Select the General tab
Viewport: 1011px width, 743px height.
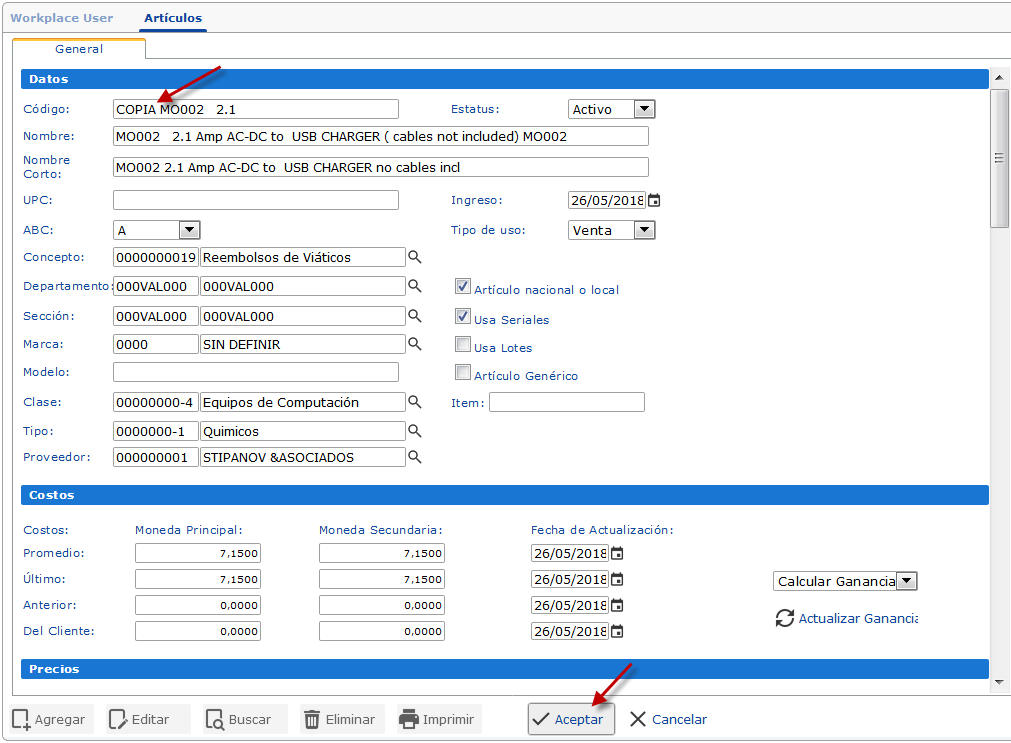tap(79, 48)
